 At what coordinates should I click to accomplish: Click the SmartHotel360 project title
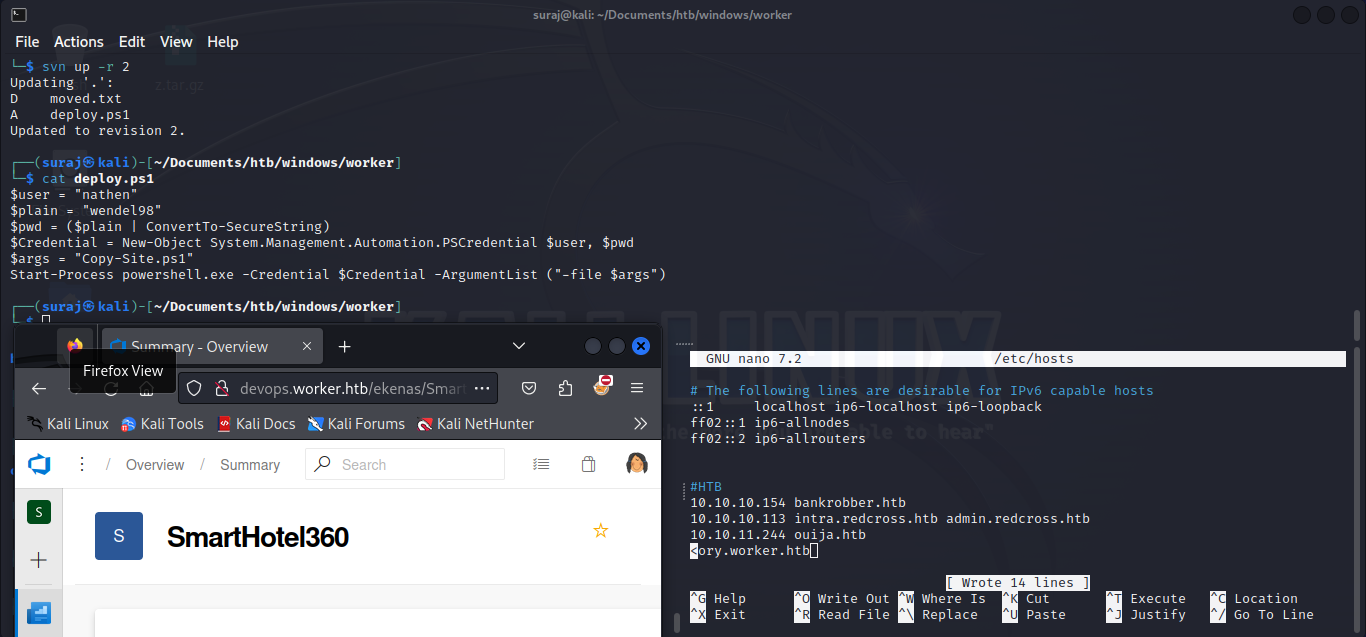point(258,537)
